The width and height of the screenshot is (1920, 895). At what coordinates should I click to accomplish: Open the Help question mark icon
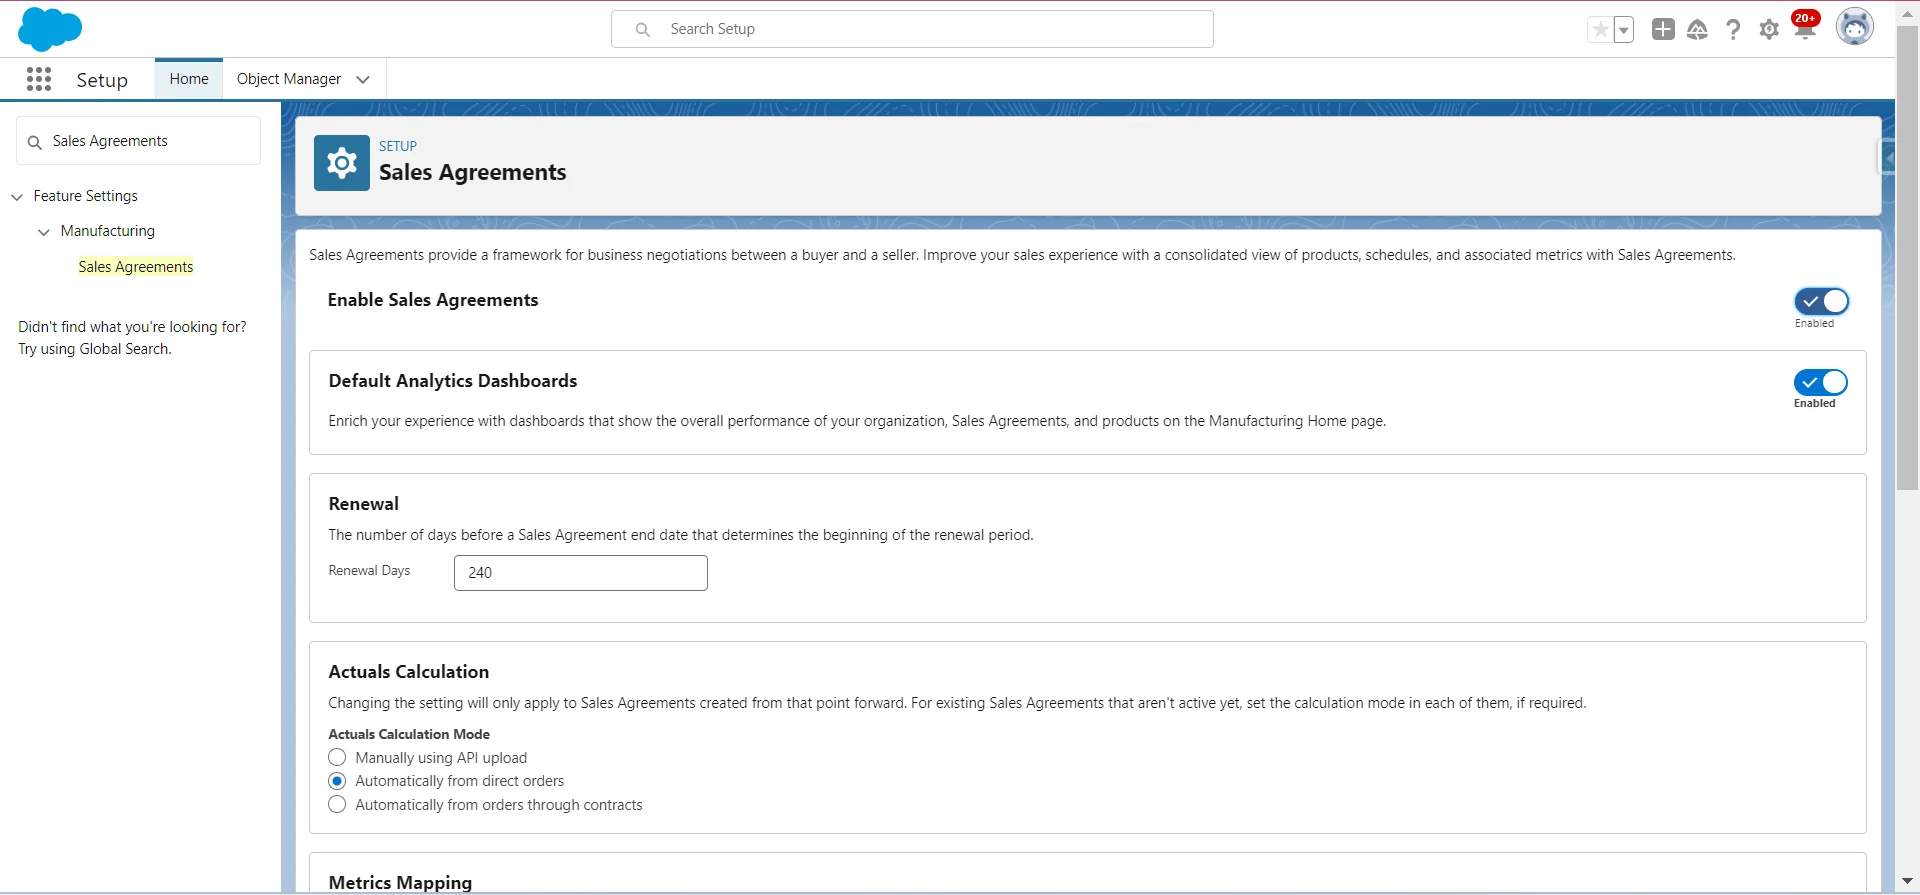[x=1733, y=30]
